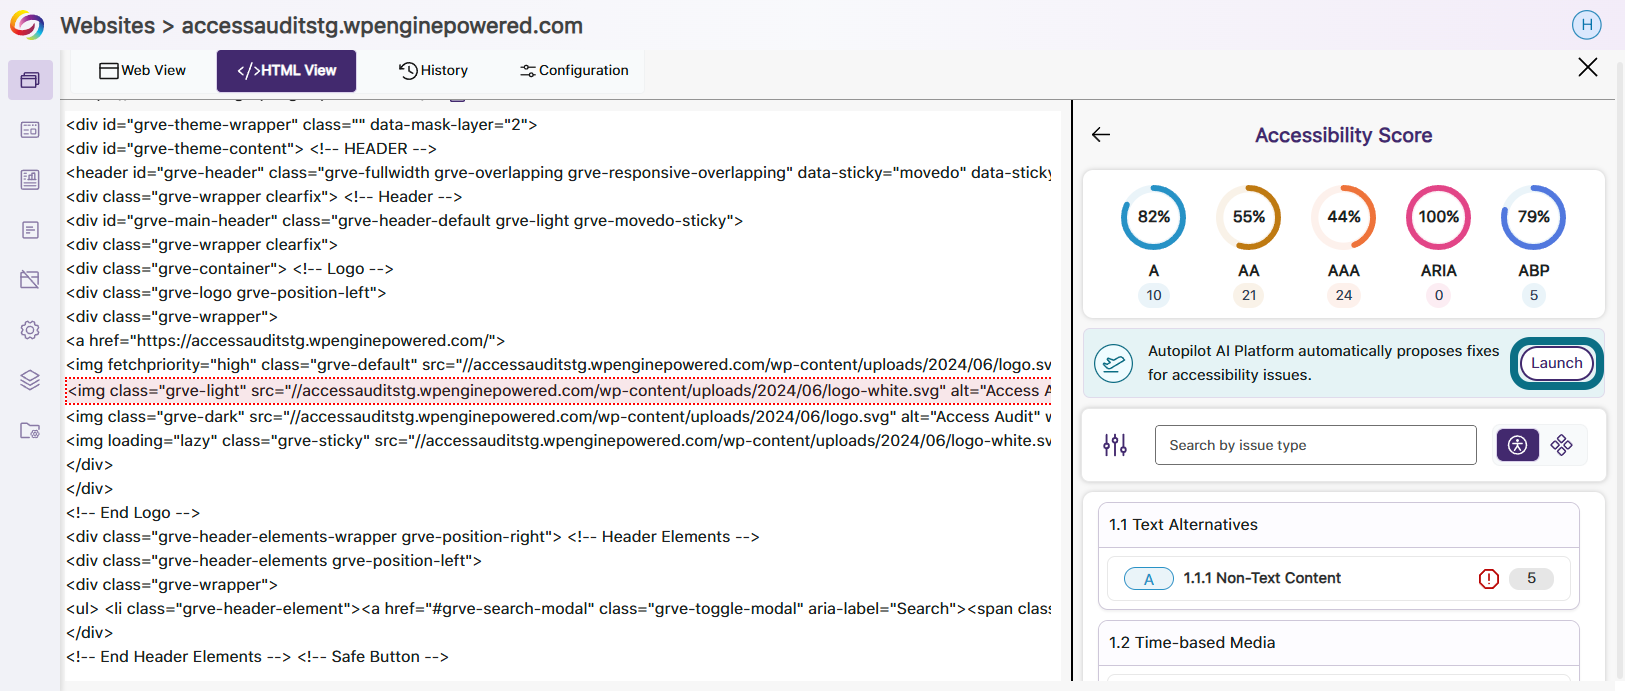Image resolution: width=1625 pixels, height=691 pixels.
Task: Click the AAA issue count 24
Action: (x=1344, y=295)
